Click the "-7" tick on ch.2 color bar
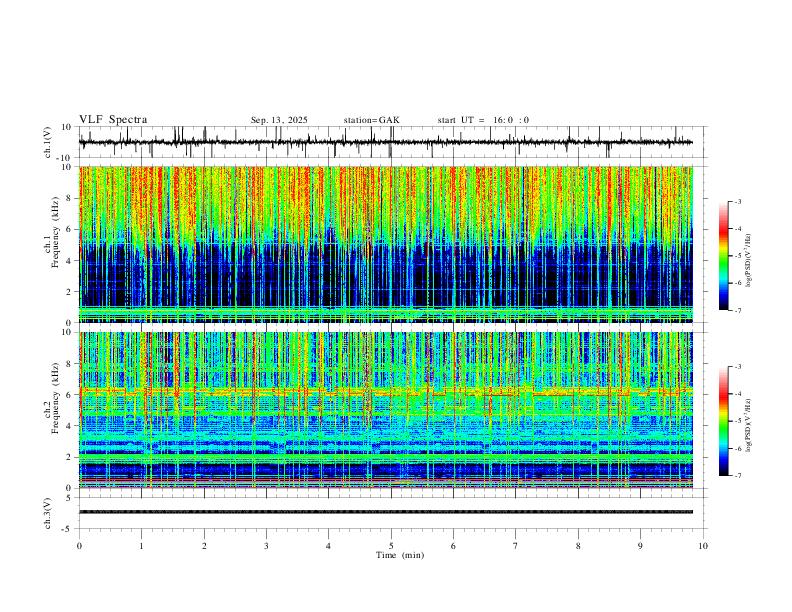 (738, 476)
